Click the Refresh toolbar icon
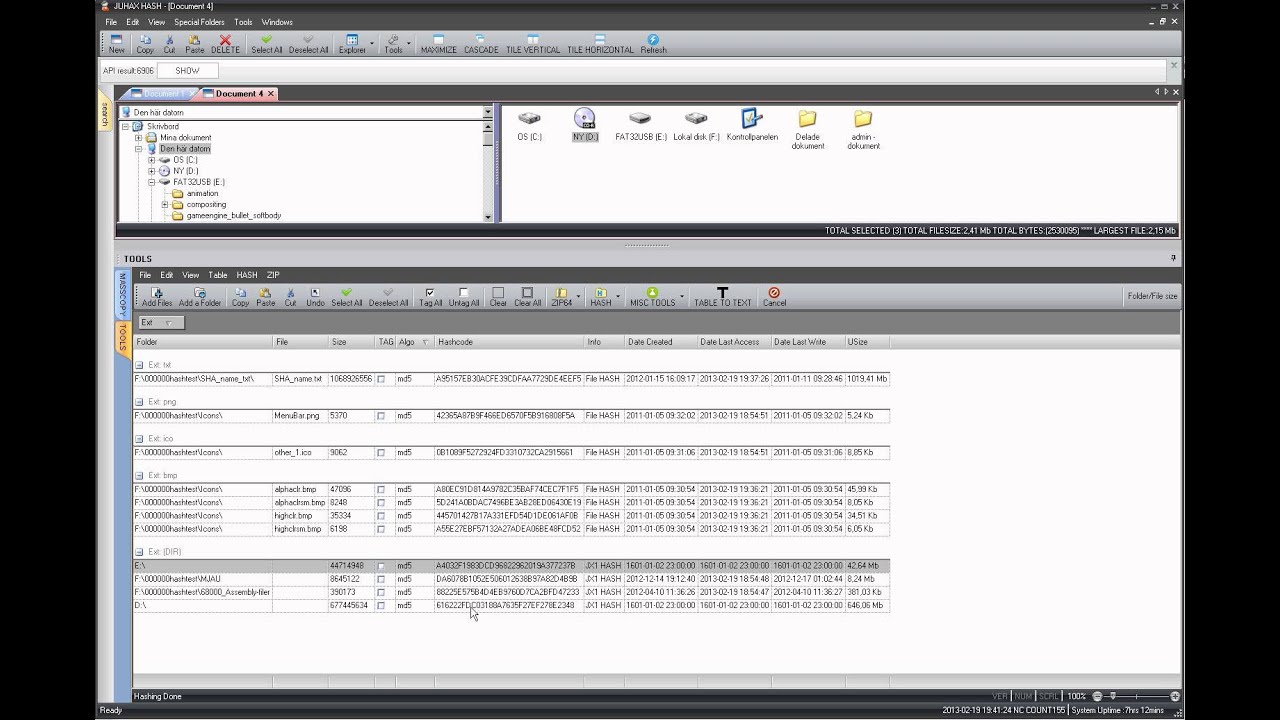Viewport: 1280px width, 720px height. [x=653, y=44]
